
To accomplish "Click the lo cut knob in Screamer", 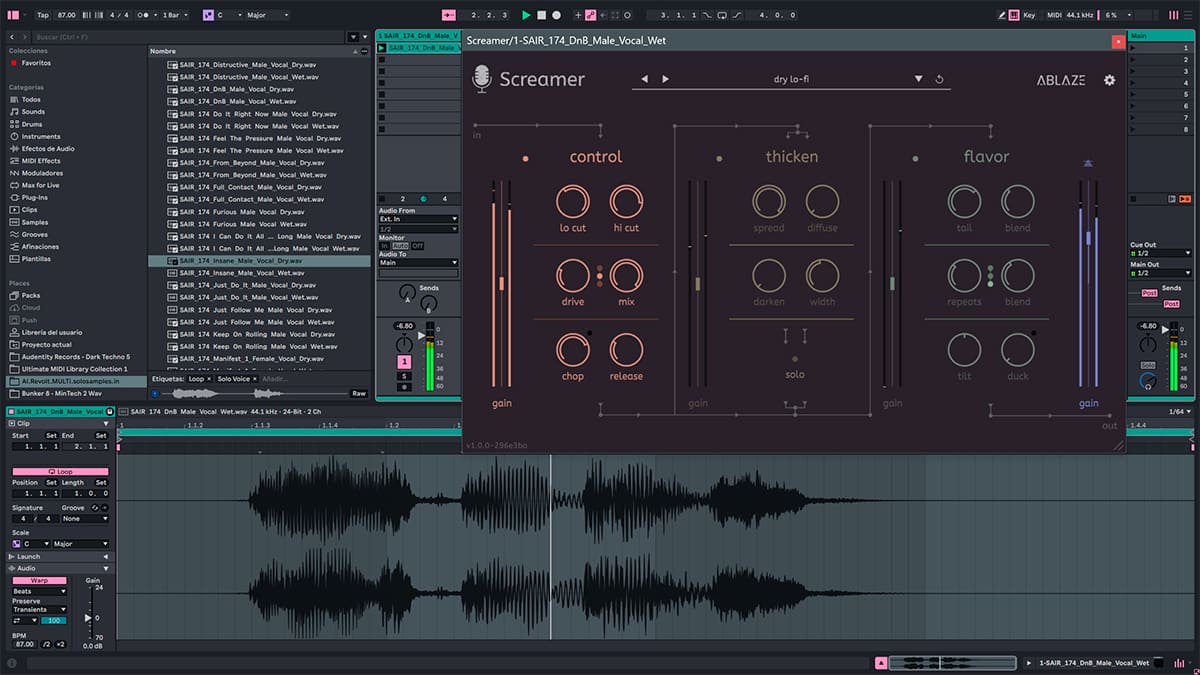I will [x=573, y=202].
